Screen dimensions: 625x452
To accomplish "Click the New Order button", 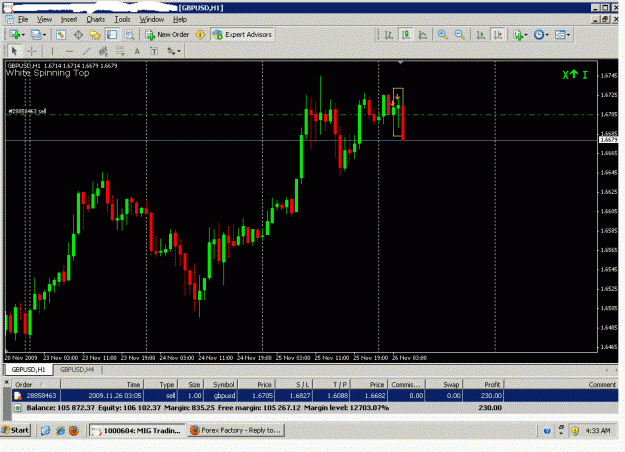I will tap(167, 35).
